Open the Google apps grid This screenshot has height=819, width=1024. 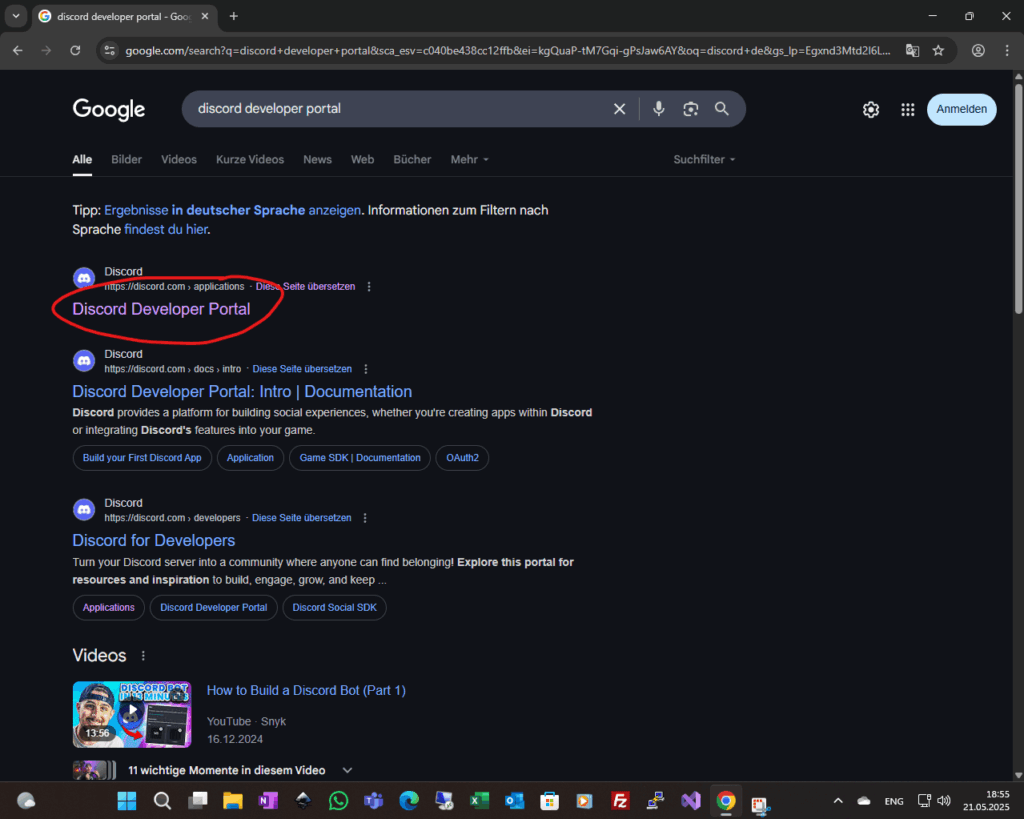click(x=907, y=110)
